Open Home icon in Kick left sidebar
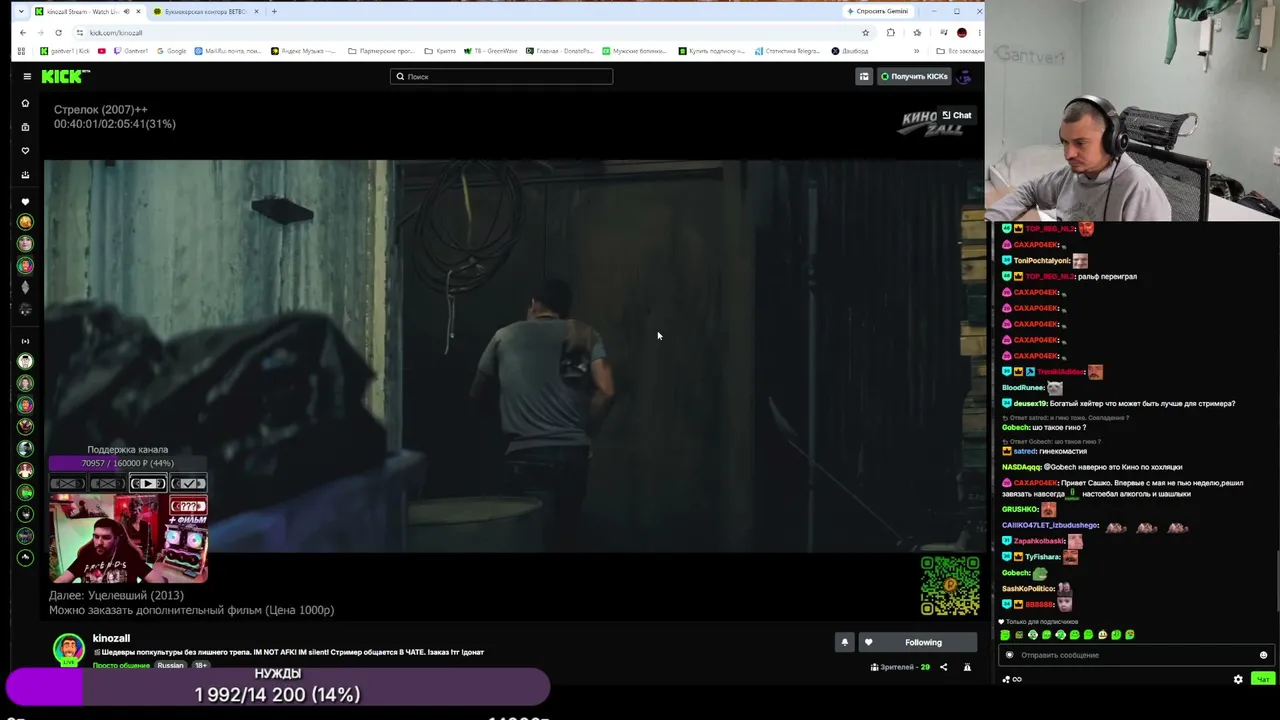 point(26,103)
